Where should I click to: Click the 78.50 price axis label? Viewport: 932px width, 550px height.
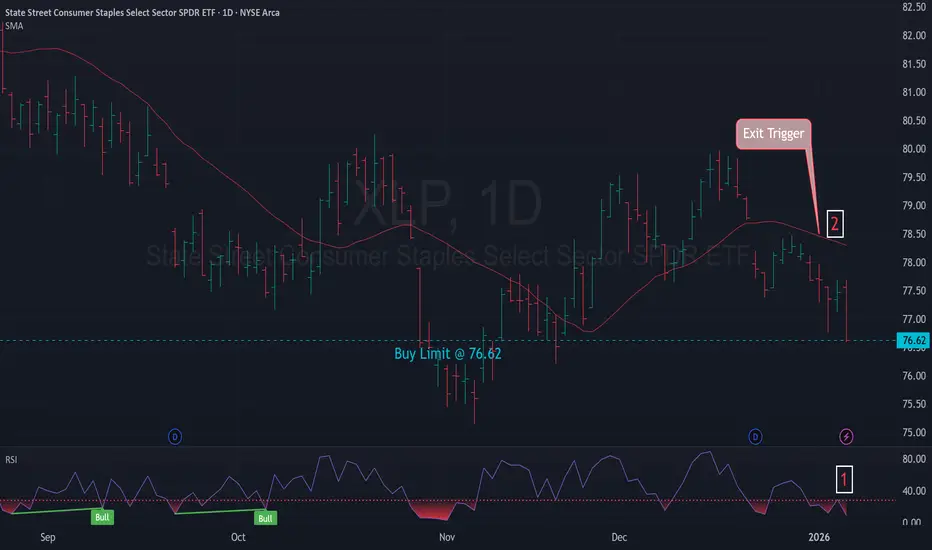pos(914,234)
